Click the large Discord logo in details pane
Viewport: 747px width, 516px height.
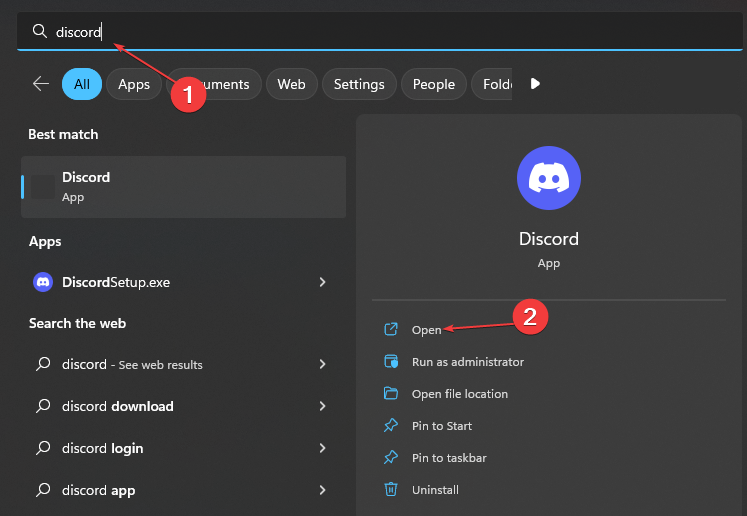549,178
